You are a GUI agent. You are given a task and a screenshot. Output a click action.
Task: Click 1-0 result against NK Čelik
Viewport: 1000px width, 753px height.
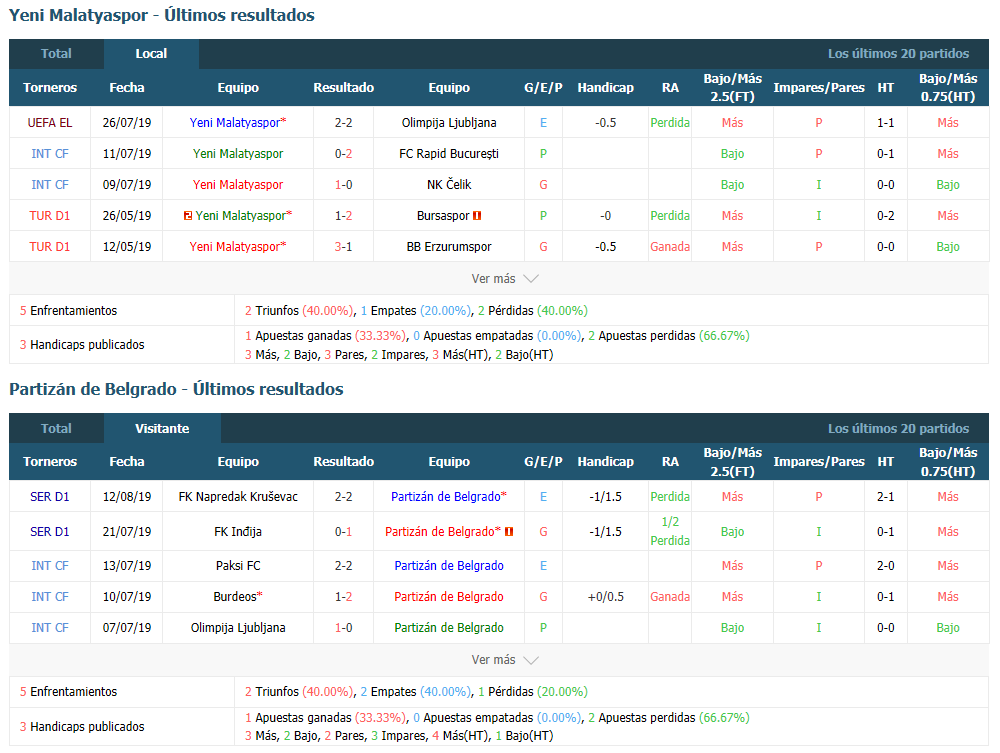coord(344,185)
